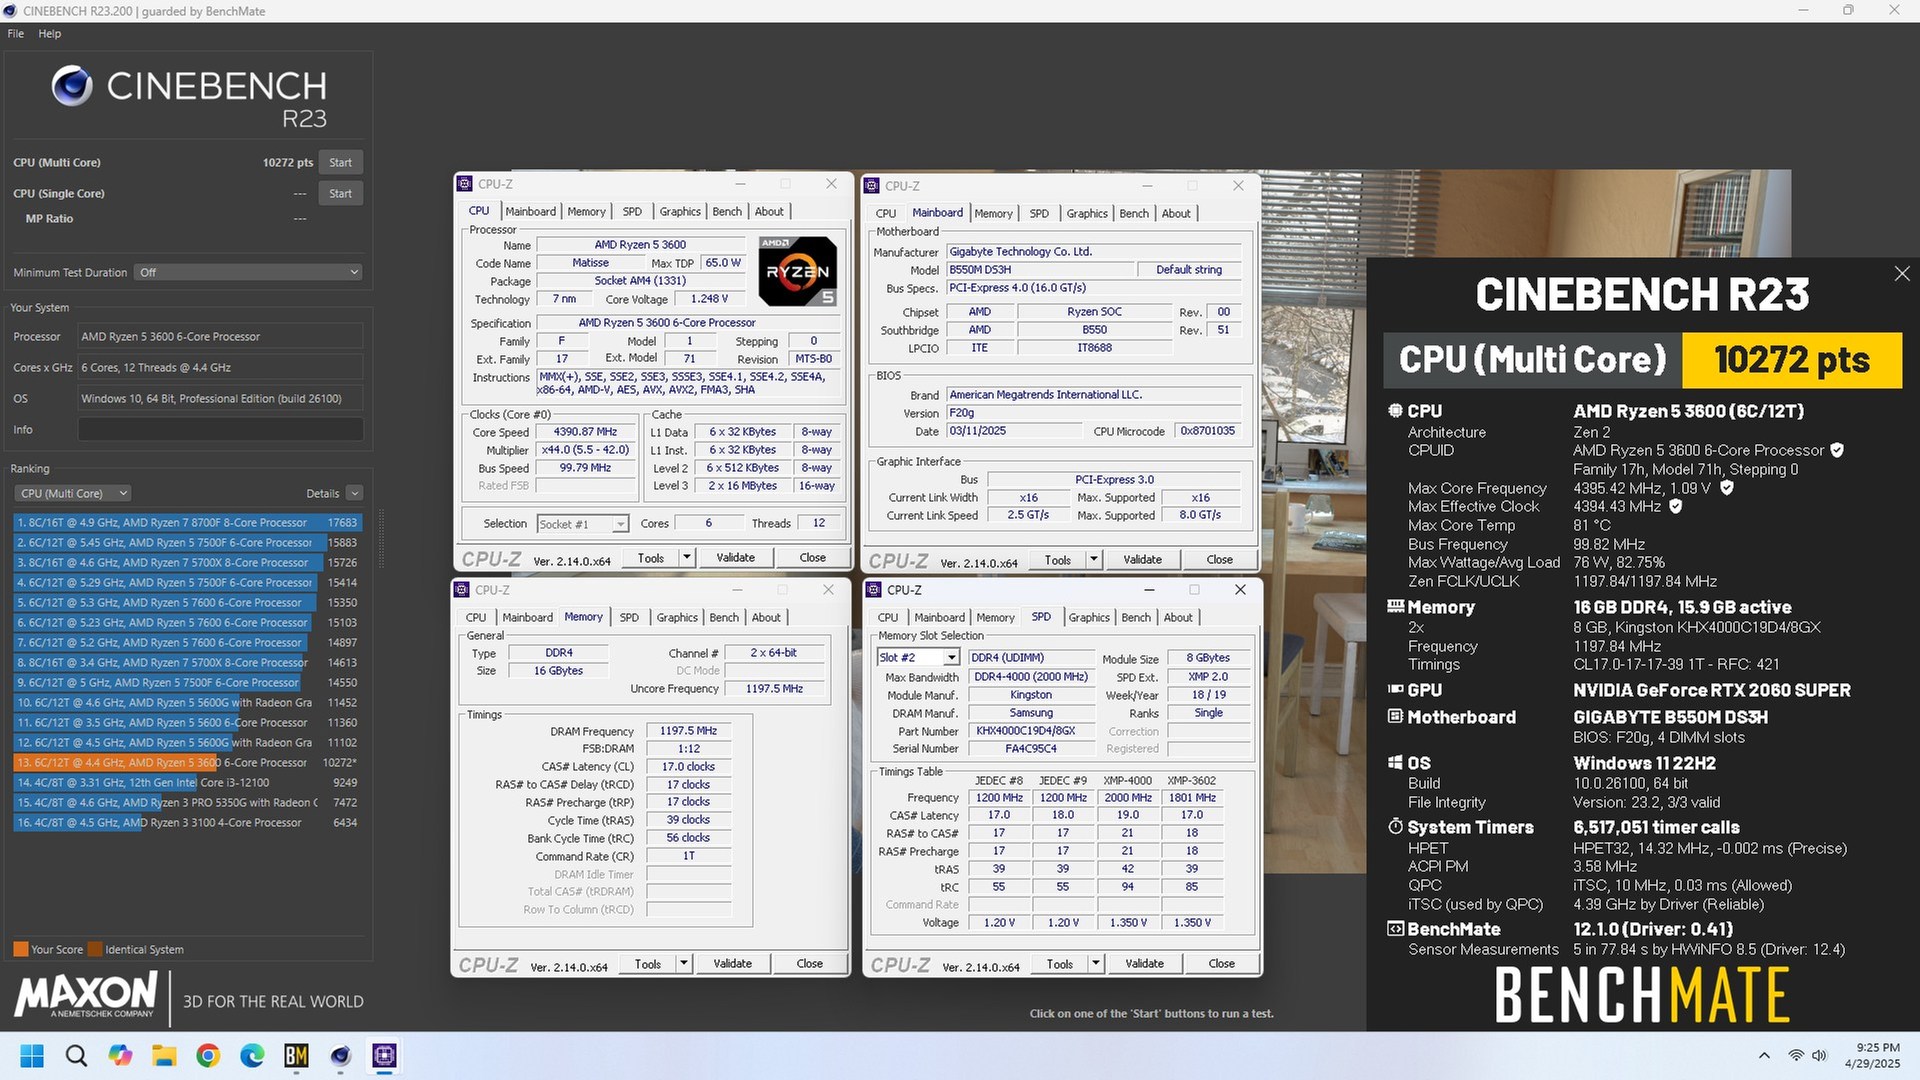Open taskbar Search icon
The image size is (1920, 1080).
point(76,1056)
